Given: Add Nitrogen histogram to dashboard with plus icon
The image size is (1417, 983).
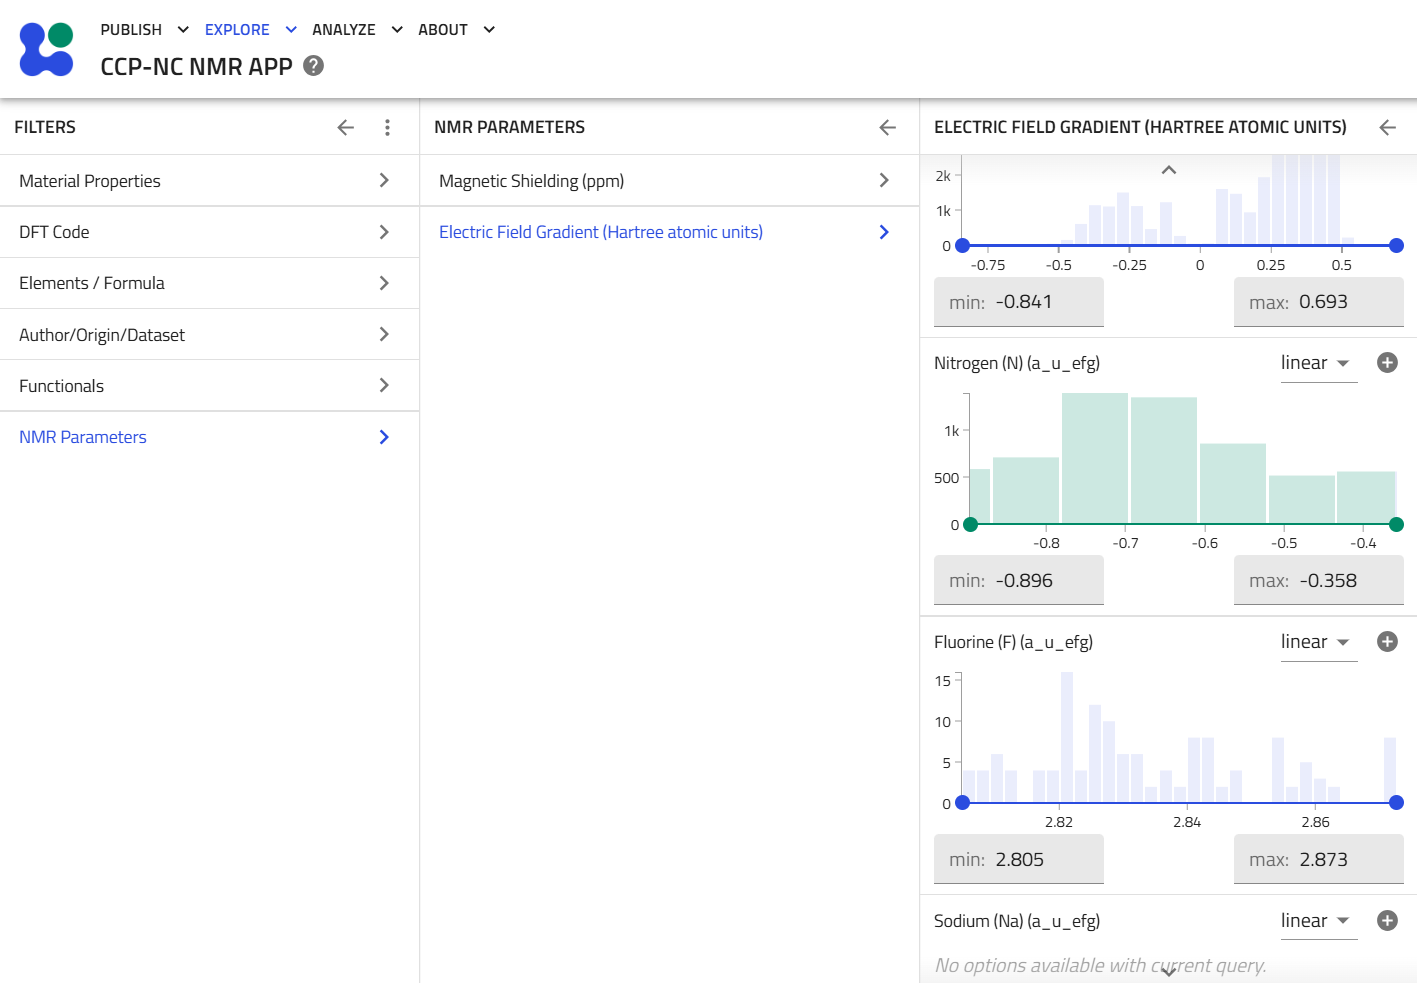Looking at the screenshot, I should tap(1387, 363).
